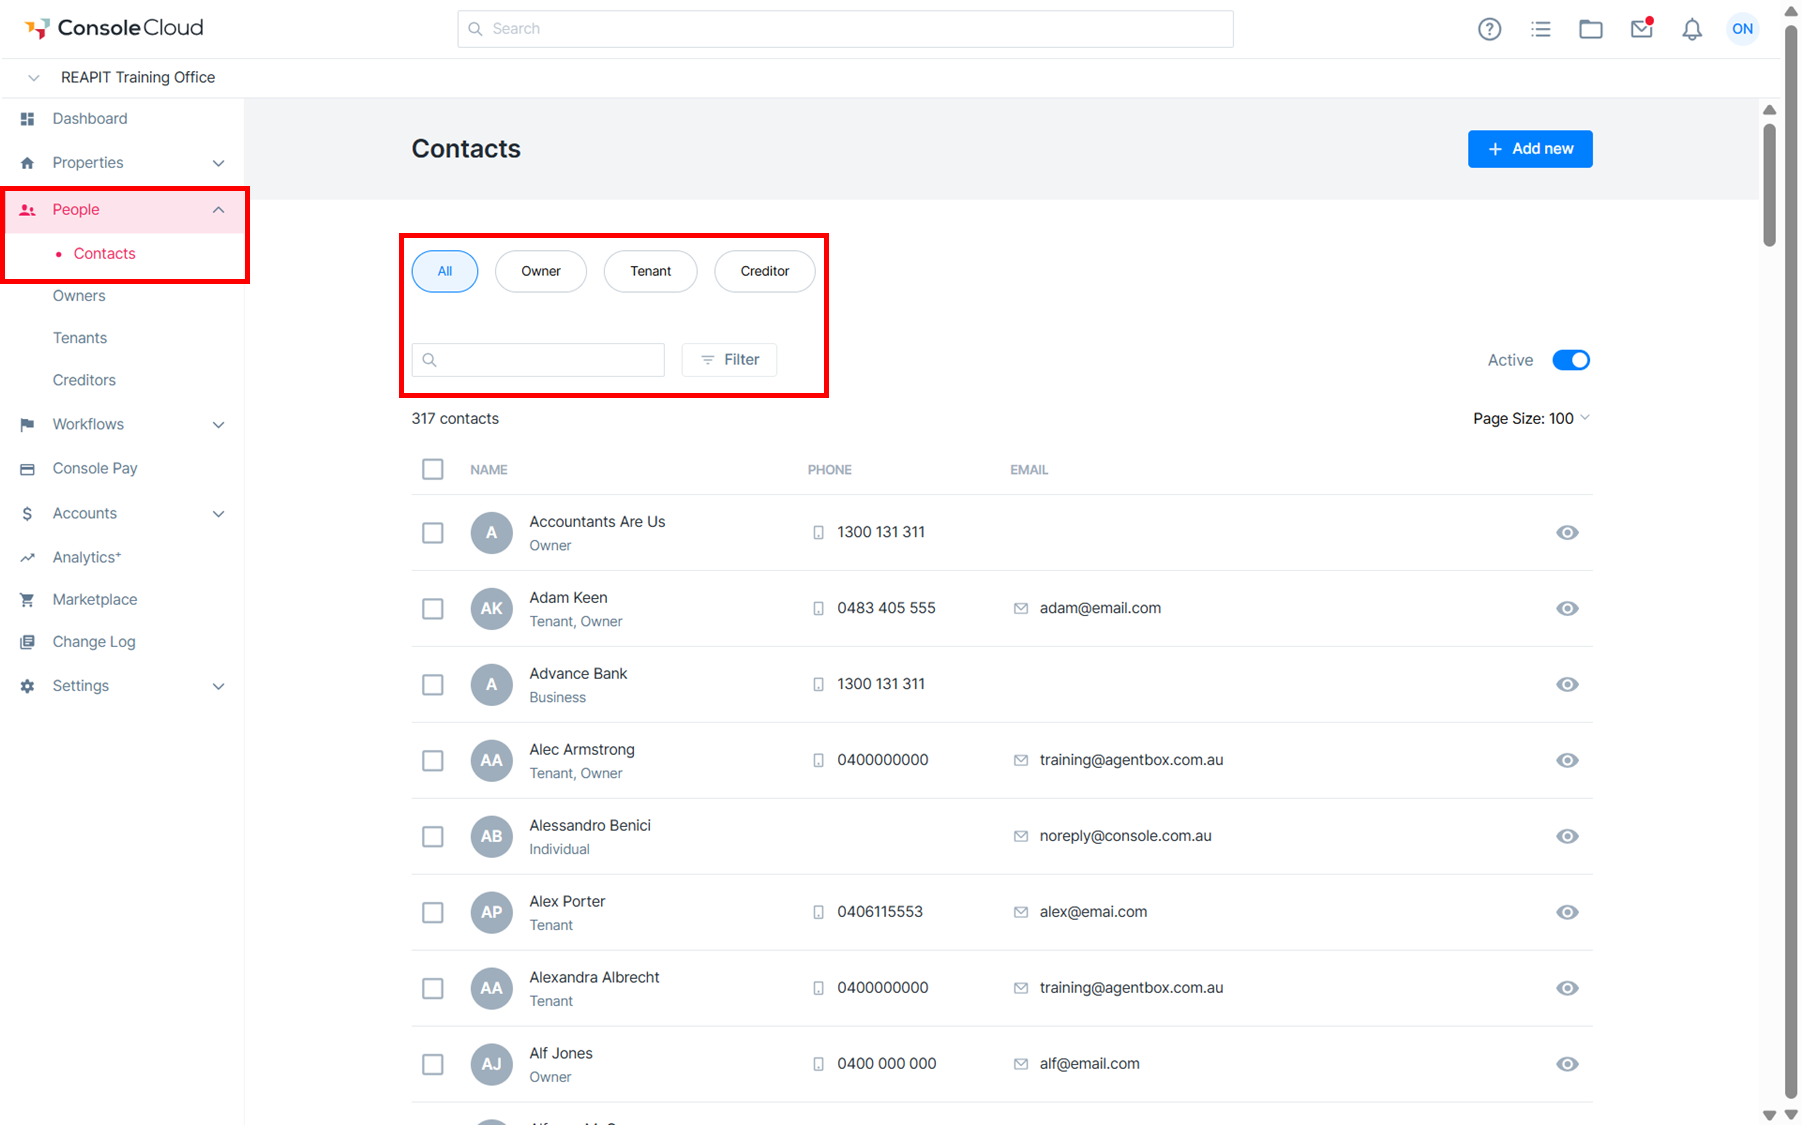Click magnifier icon in contacts search field
Screen dimensions: 1802x1125
click(x=430, y=360)
